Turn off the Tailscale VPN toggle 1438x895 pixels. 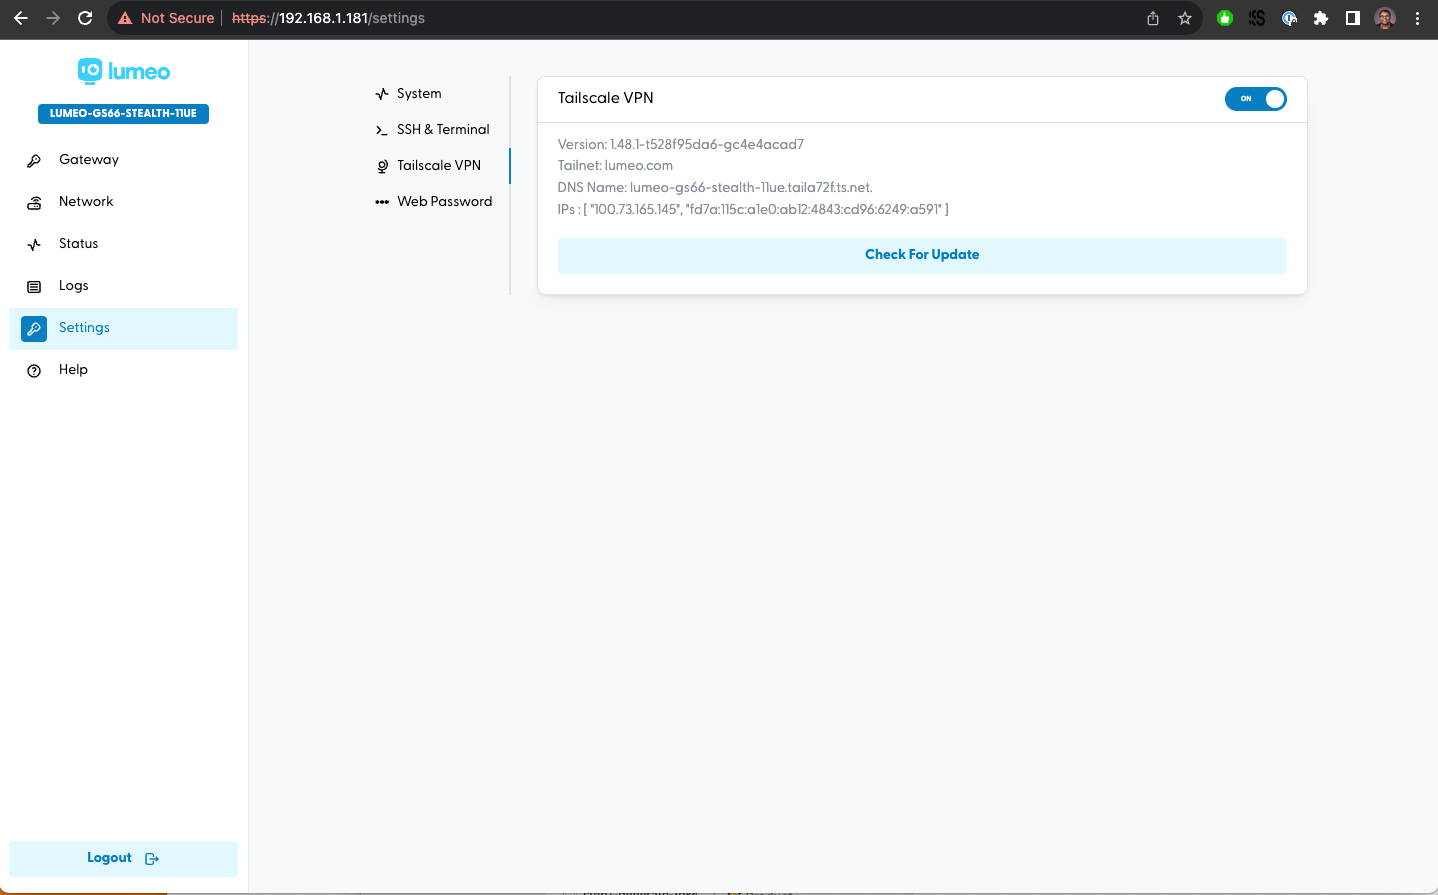(1256, 99)
